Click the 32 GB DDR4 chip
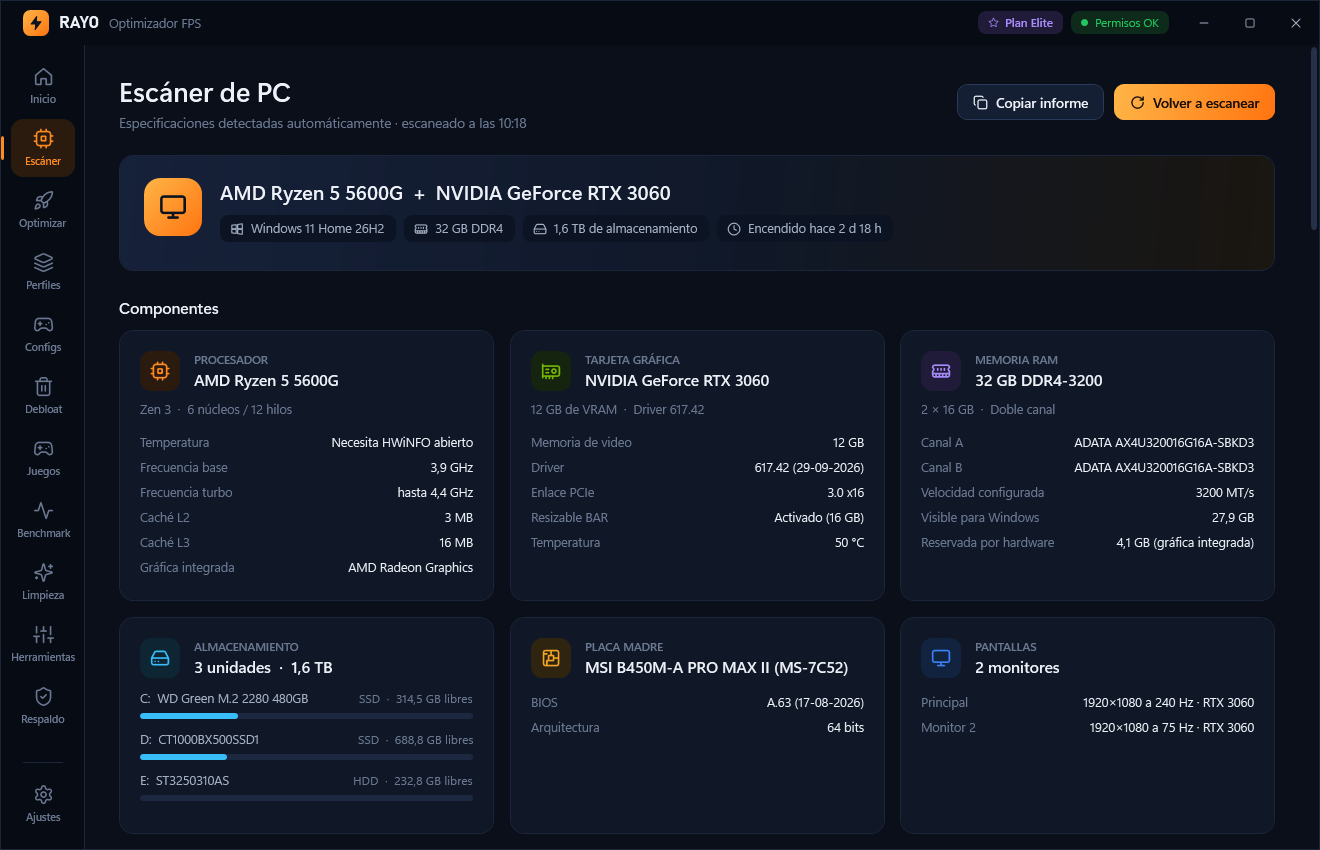This screenshot has height=850, width=1320. (x=460, y=229)
